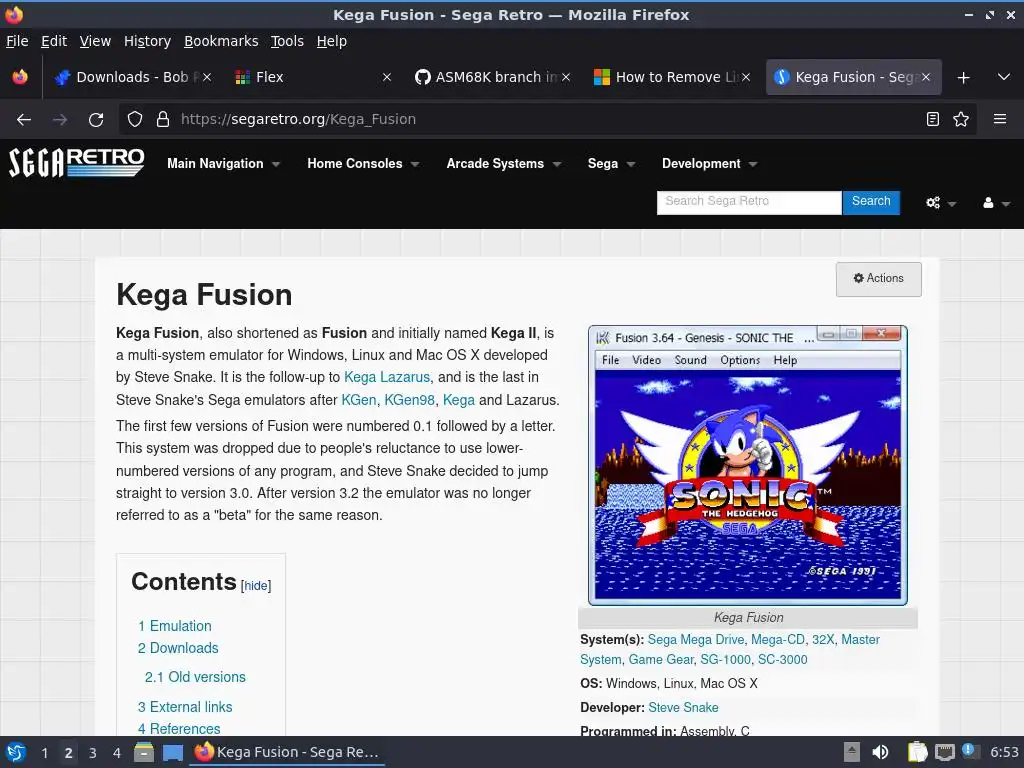Open the View menu
1024x768 pixels.
click(x=95, y=41)
